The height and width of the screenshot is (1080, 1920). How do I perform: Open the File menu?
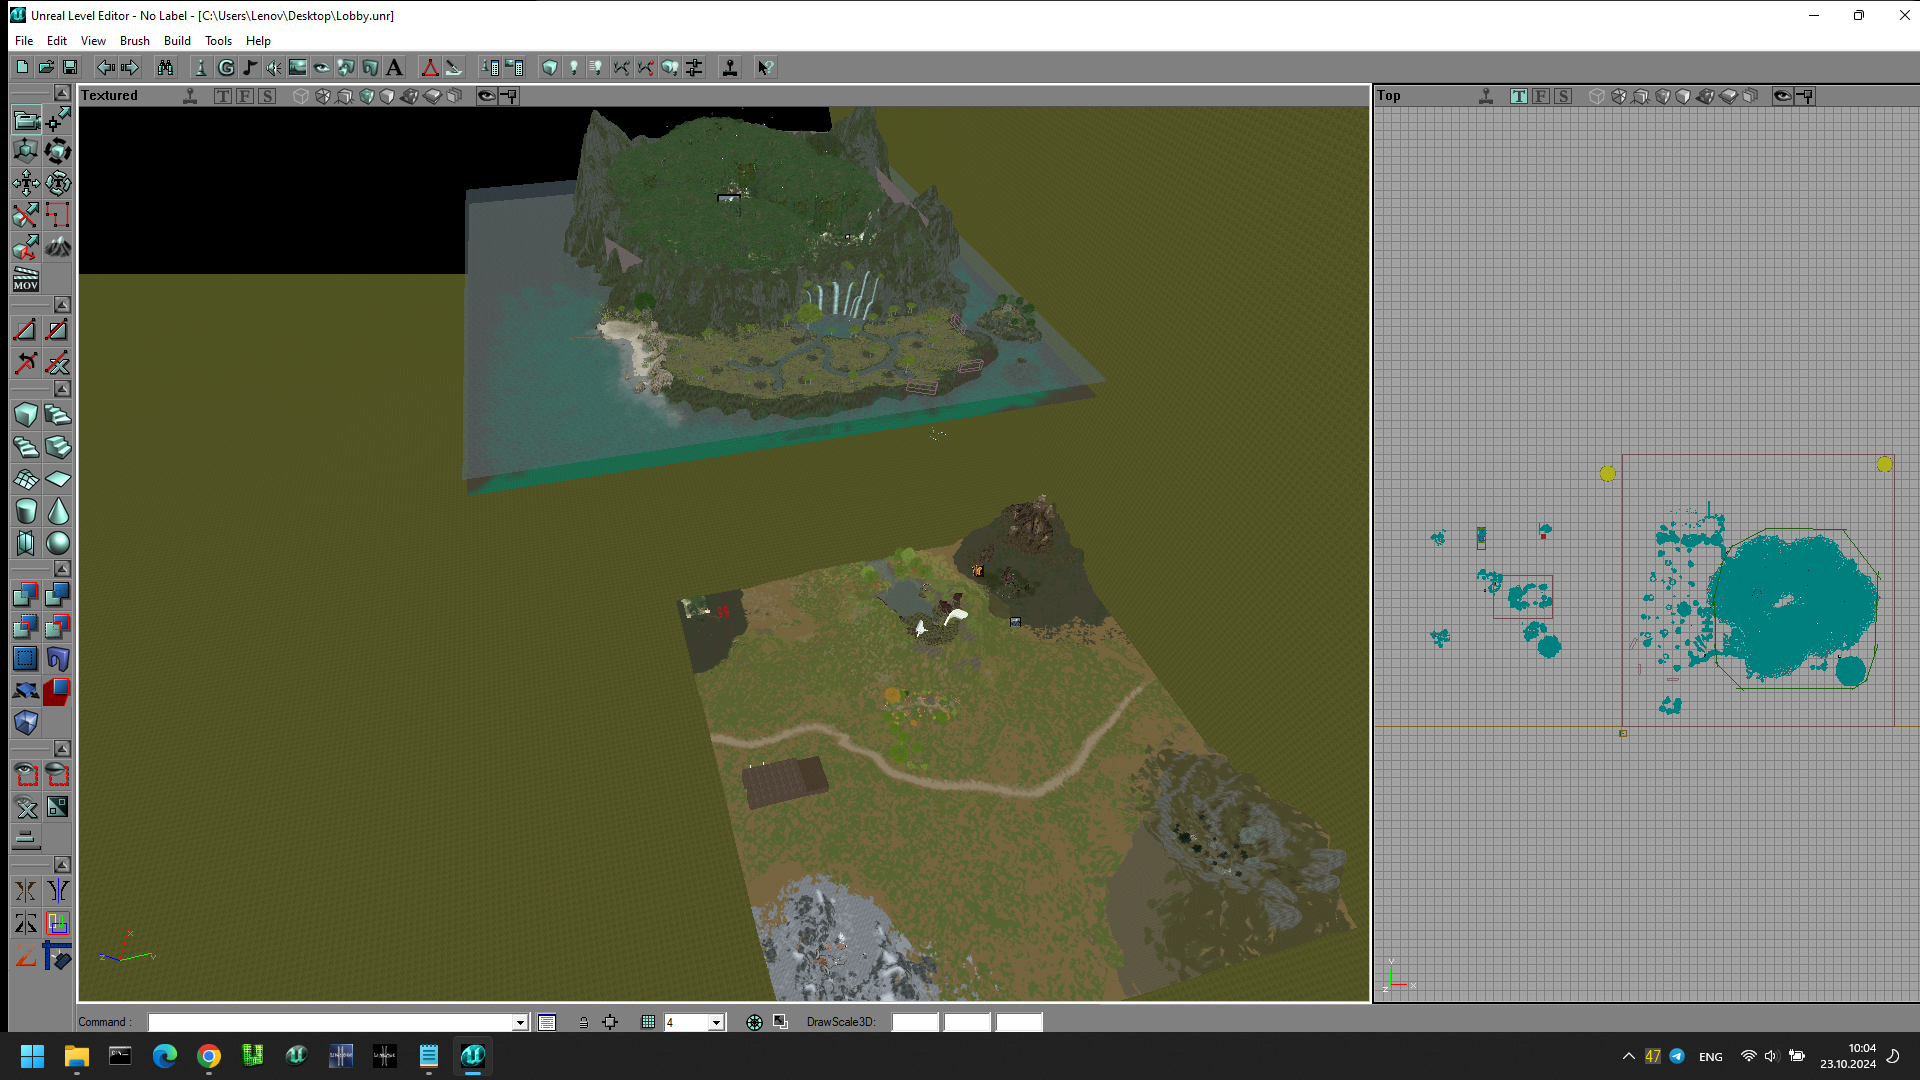(24, 41)
